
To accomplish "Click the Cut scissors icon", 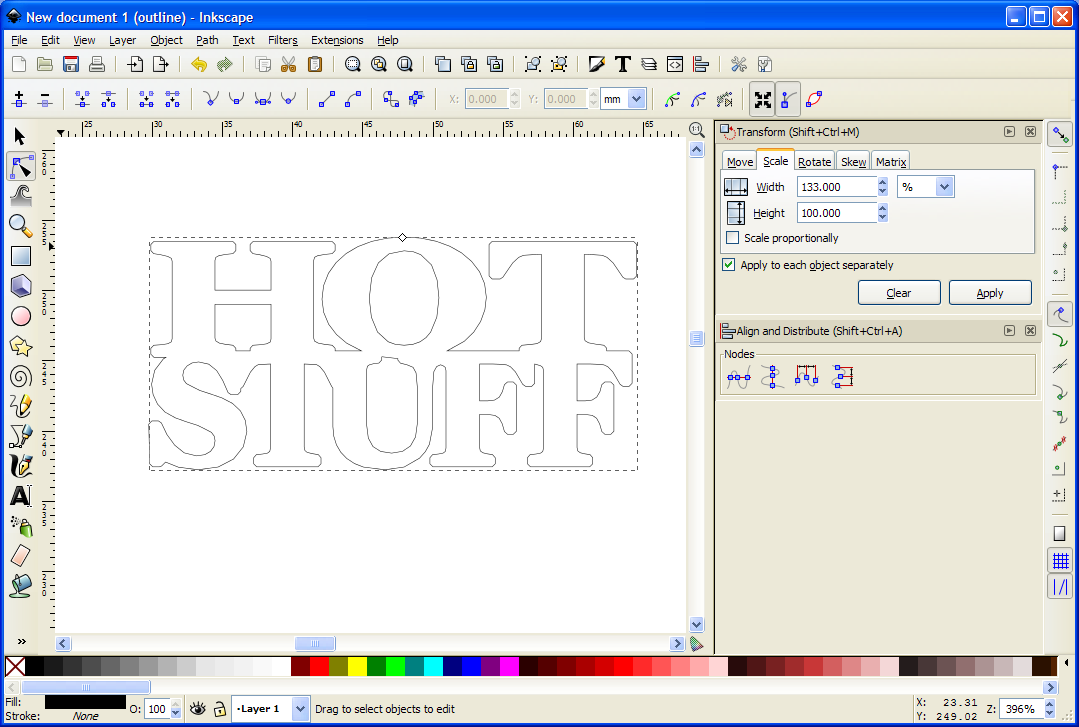I will point(288,65).
